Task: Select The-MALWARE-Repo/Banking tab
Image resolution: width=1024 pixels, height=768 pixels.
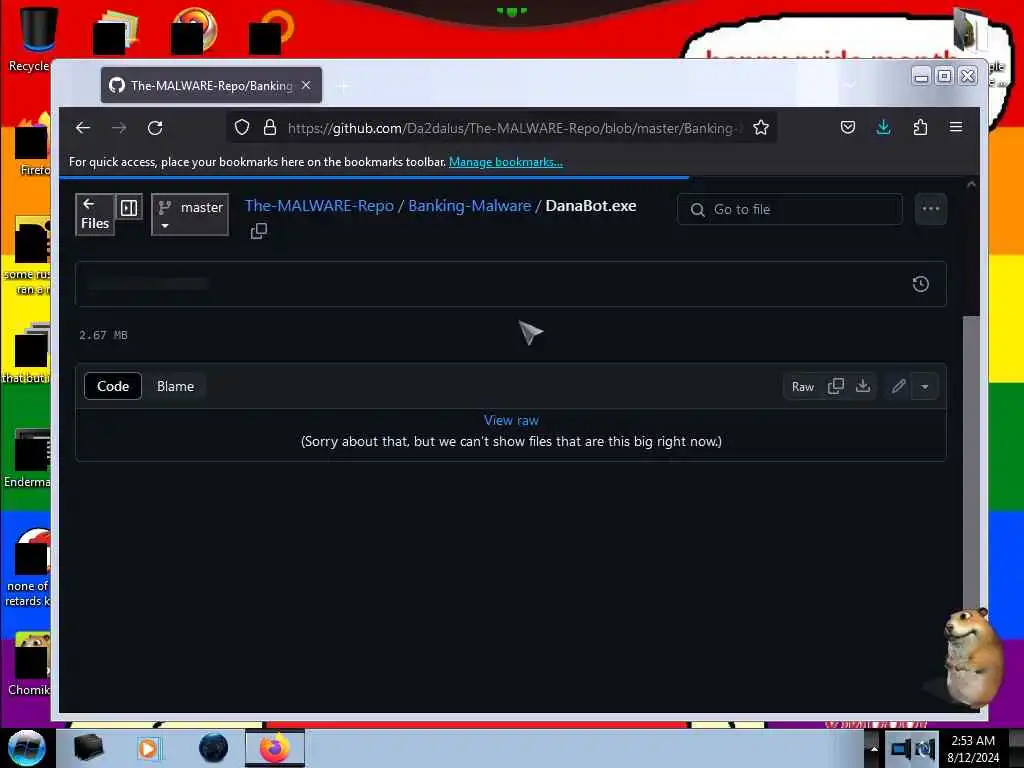Action: pos(211,85)
